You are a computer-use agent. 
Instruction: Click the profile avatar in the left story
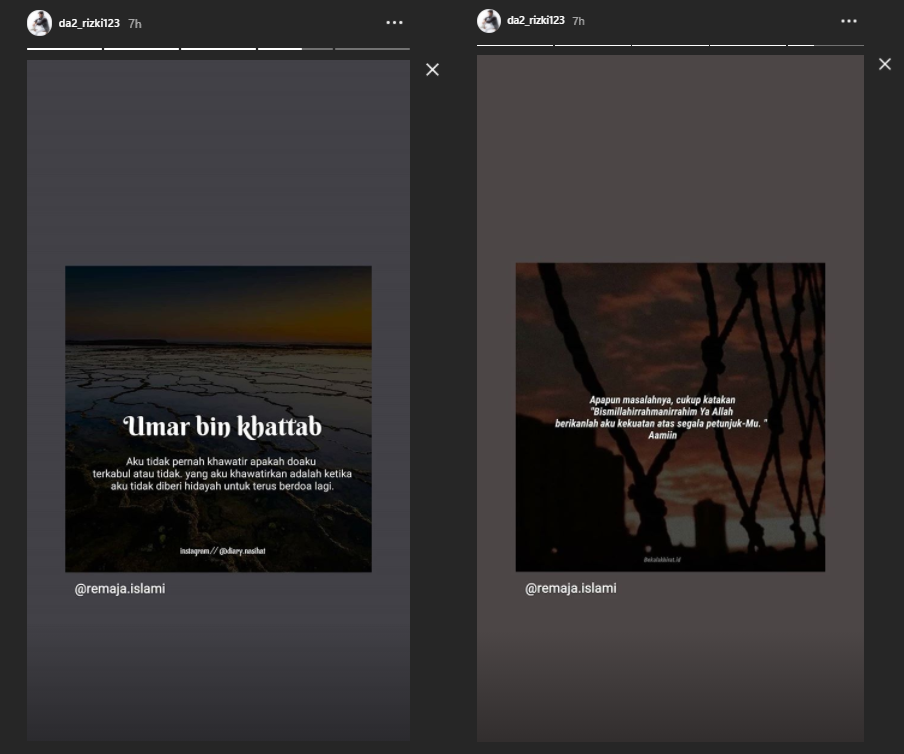pos(39,23)
